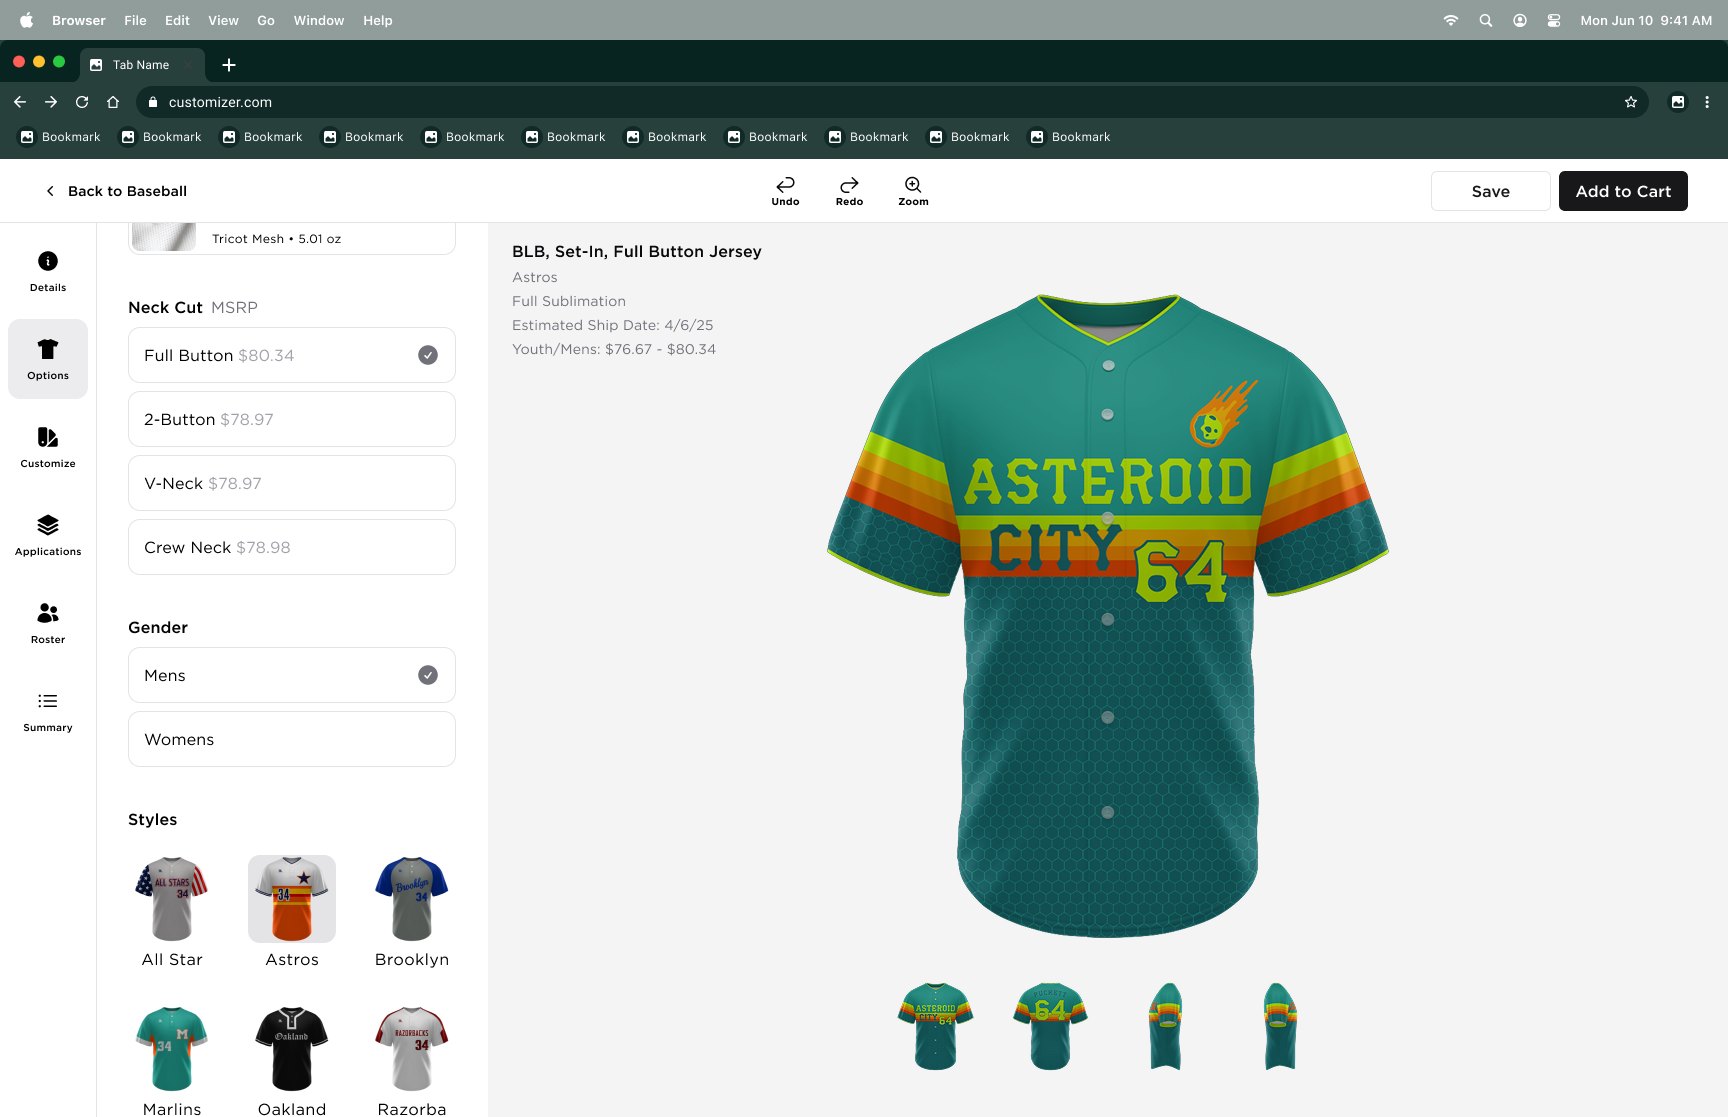Open the first Bookmark in bookmarks bar
Viewport: 1728px width, 1117px height.
tap(61, 137)
